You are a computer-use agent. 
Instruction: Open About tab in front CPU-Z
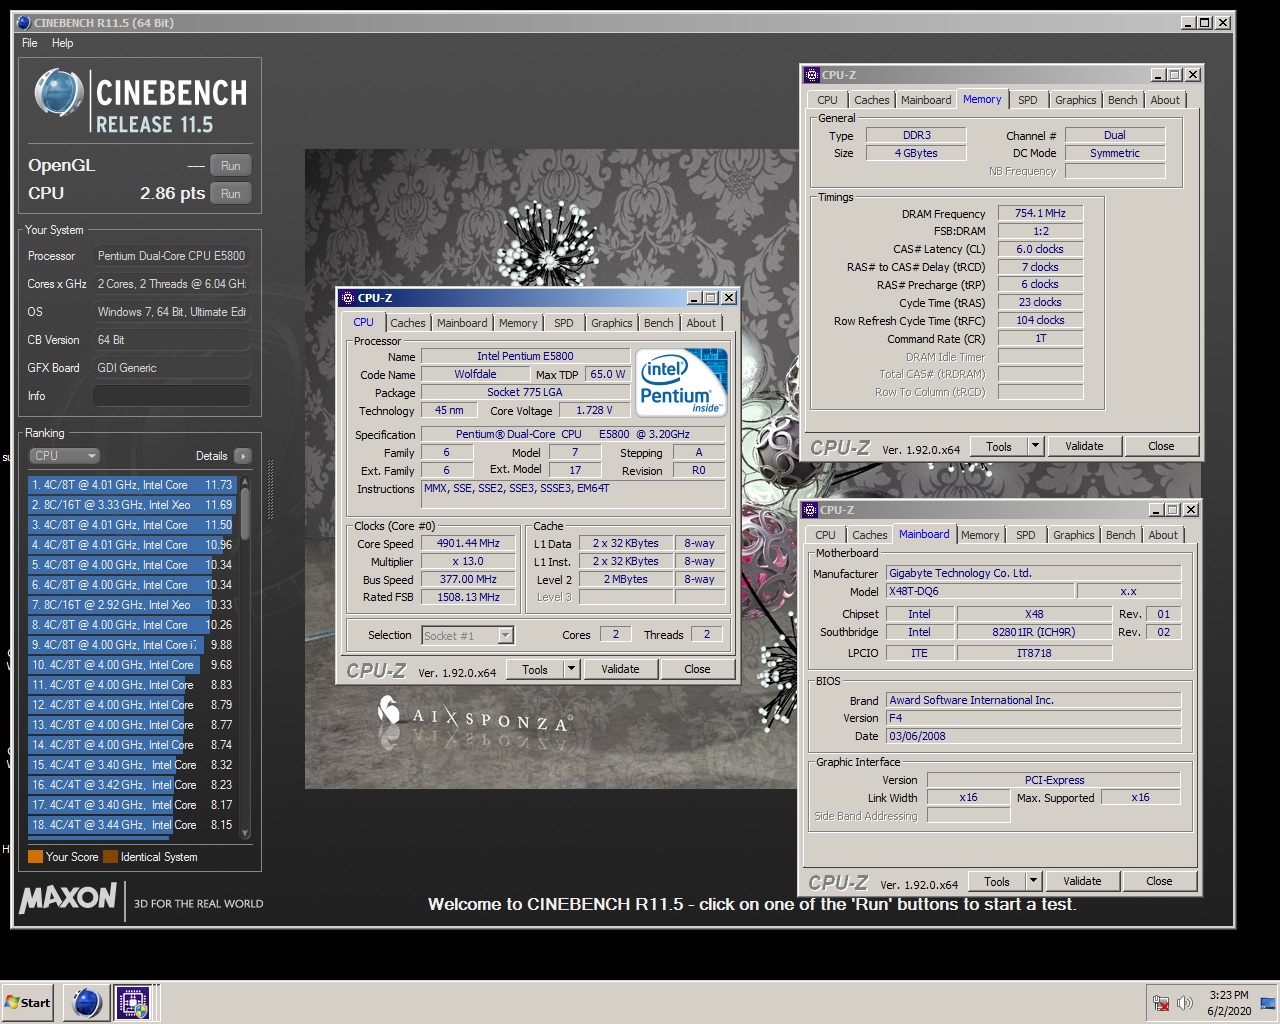point(701,323)
